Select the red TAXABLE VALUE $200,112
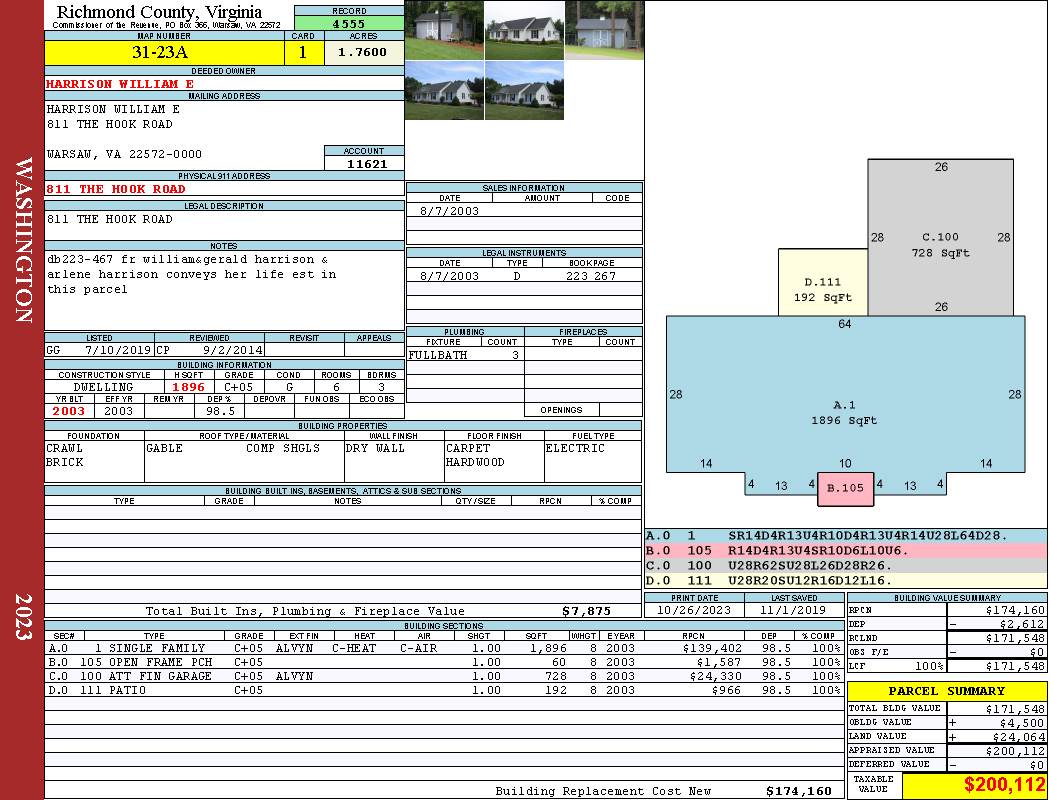Screen dimensions: 1050x800 pyautogui.click(x=1004, y=784)
